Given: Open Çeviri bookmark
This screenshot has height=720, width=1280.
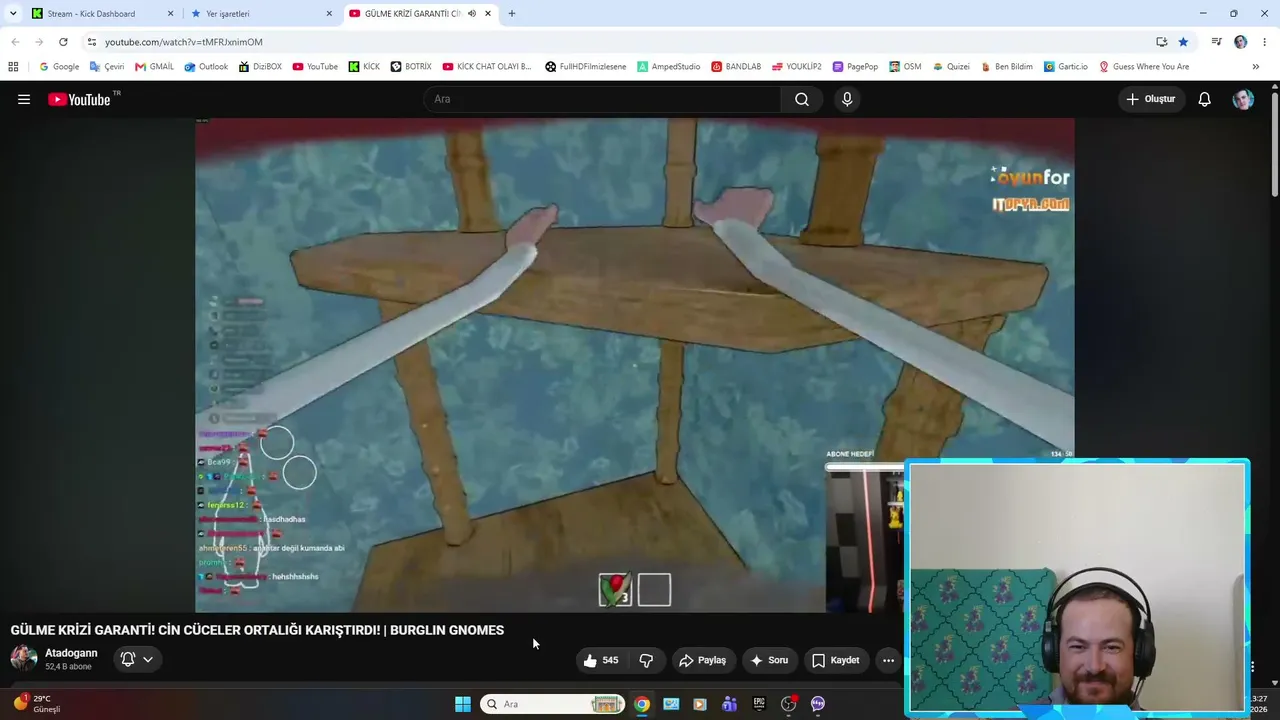Looking at the screenshot, I should pyautogui.click(x=107, y=67).
